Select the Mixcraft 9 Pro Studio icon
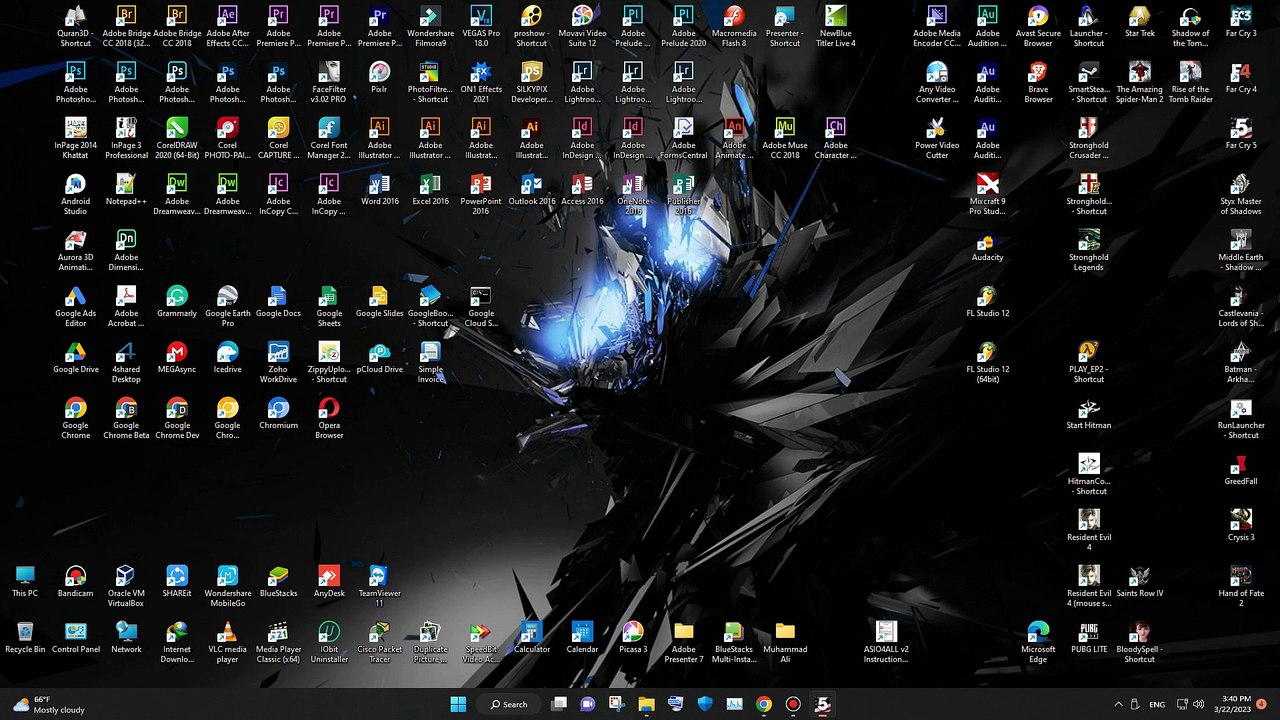 pyautogui.click(x=987, y=194)
